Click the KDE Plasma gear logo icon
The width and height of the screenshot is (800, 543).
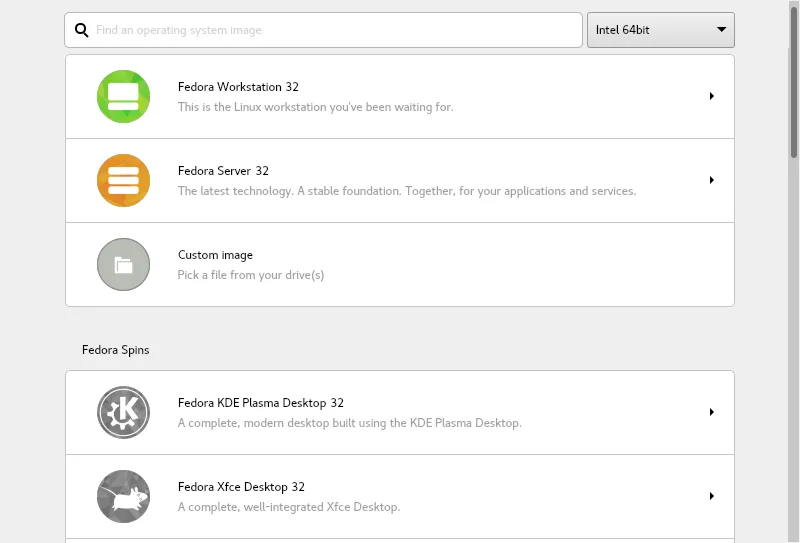point(123,412)
